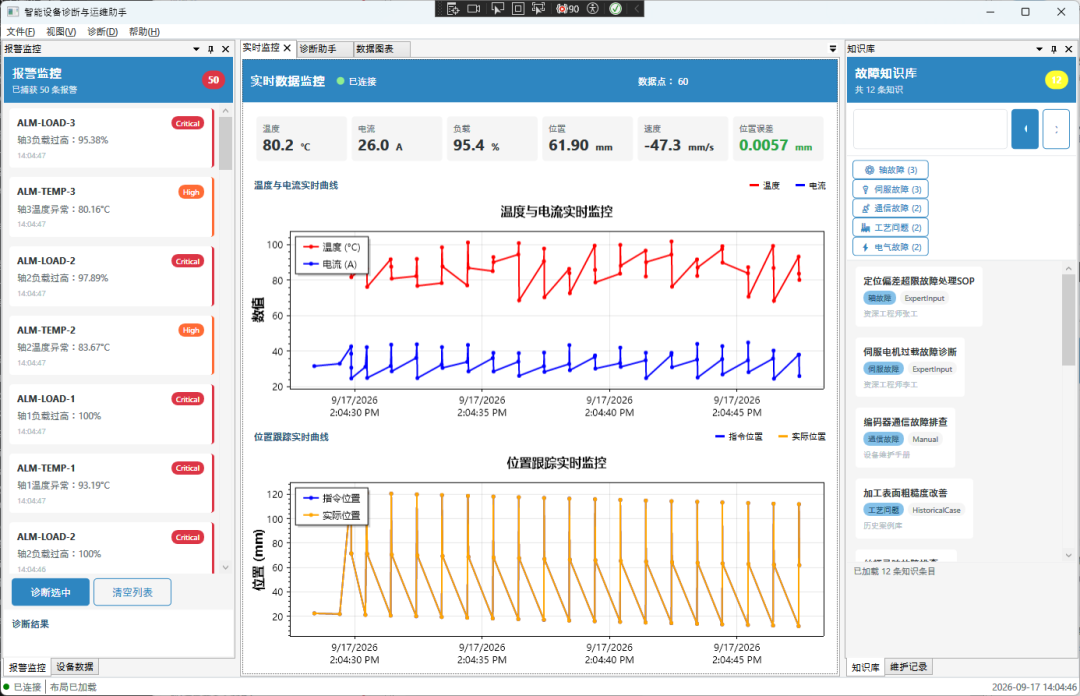Collapse the debug toolbar with left chevron

[x=636, y=9]
